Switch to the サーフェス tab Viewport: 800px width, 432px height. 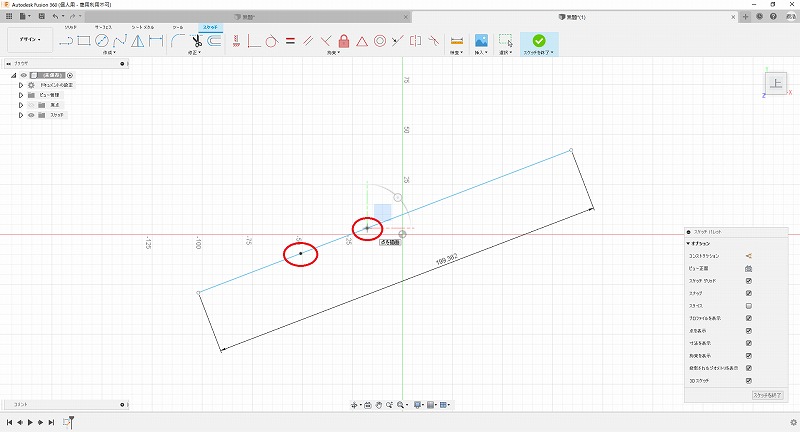click(x=104, y=27)
